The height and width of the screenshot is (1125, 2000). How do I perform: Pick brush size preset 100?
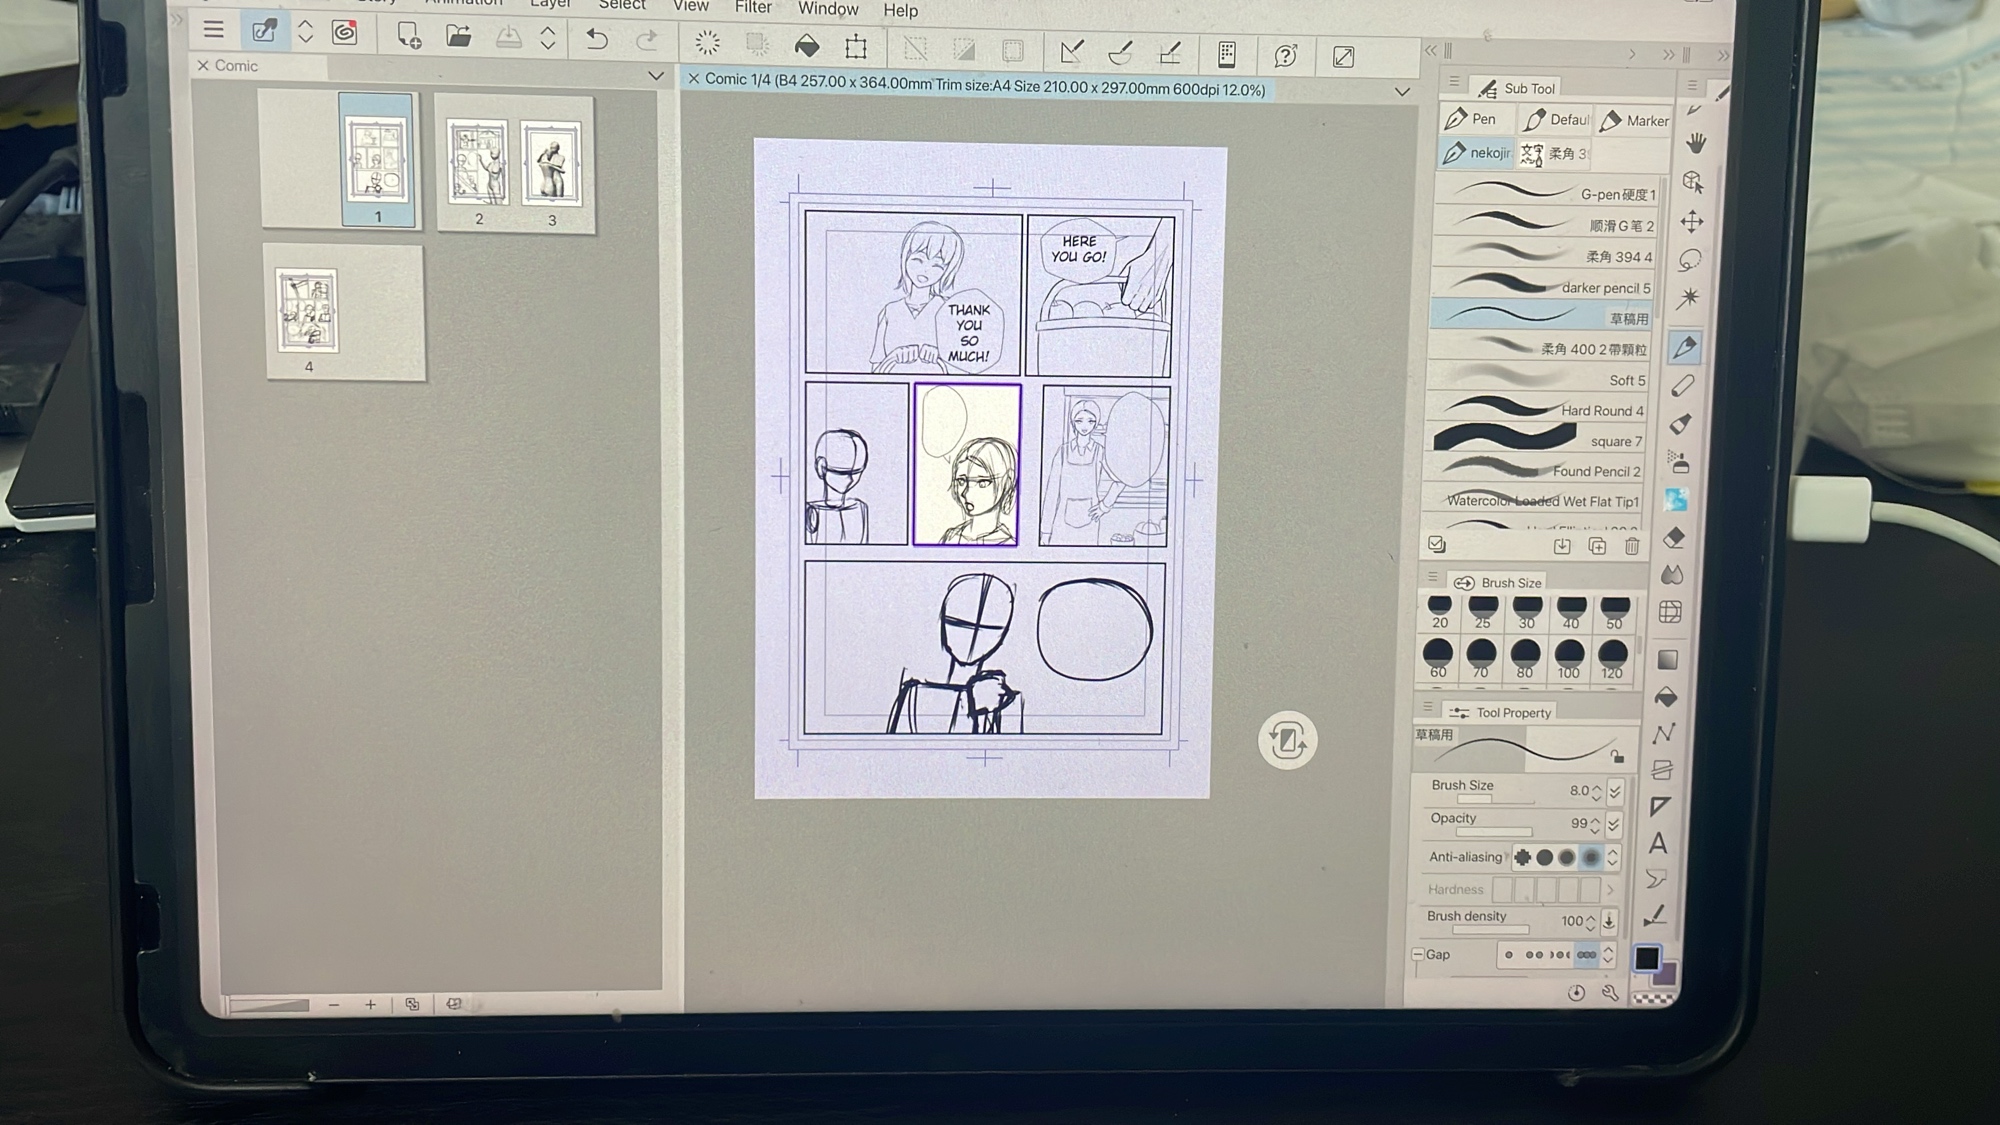1568,659
